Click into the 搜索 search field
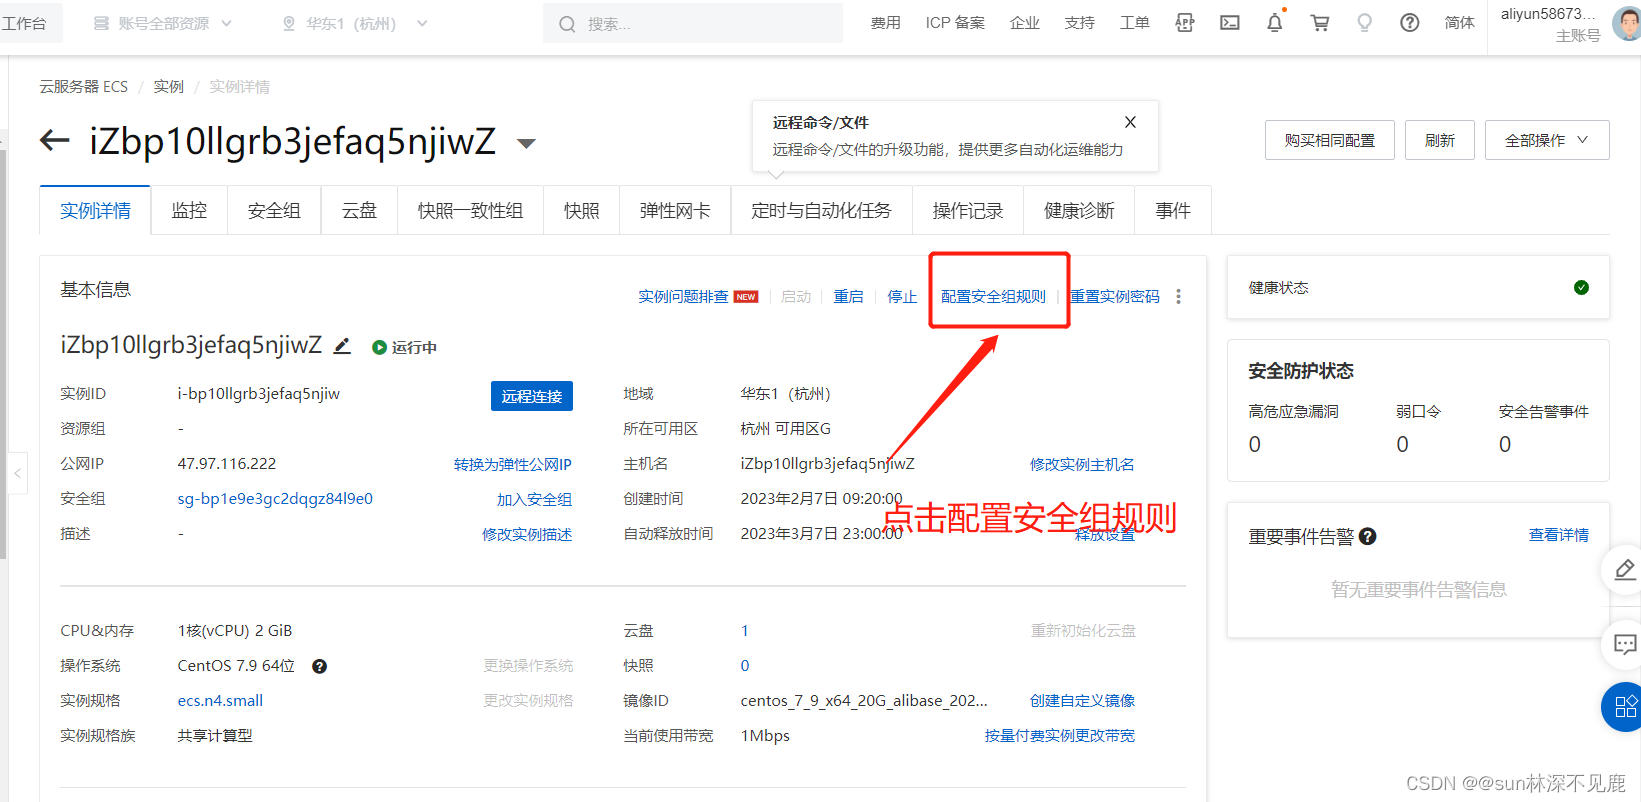This screenshot has height=802, width=1641. 693,23
